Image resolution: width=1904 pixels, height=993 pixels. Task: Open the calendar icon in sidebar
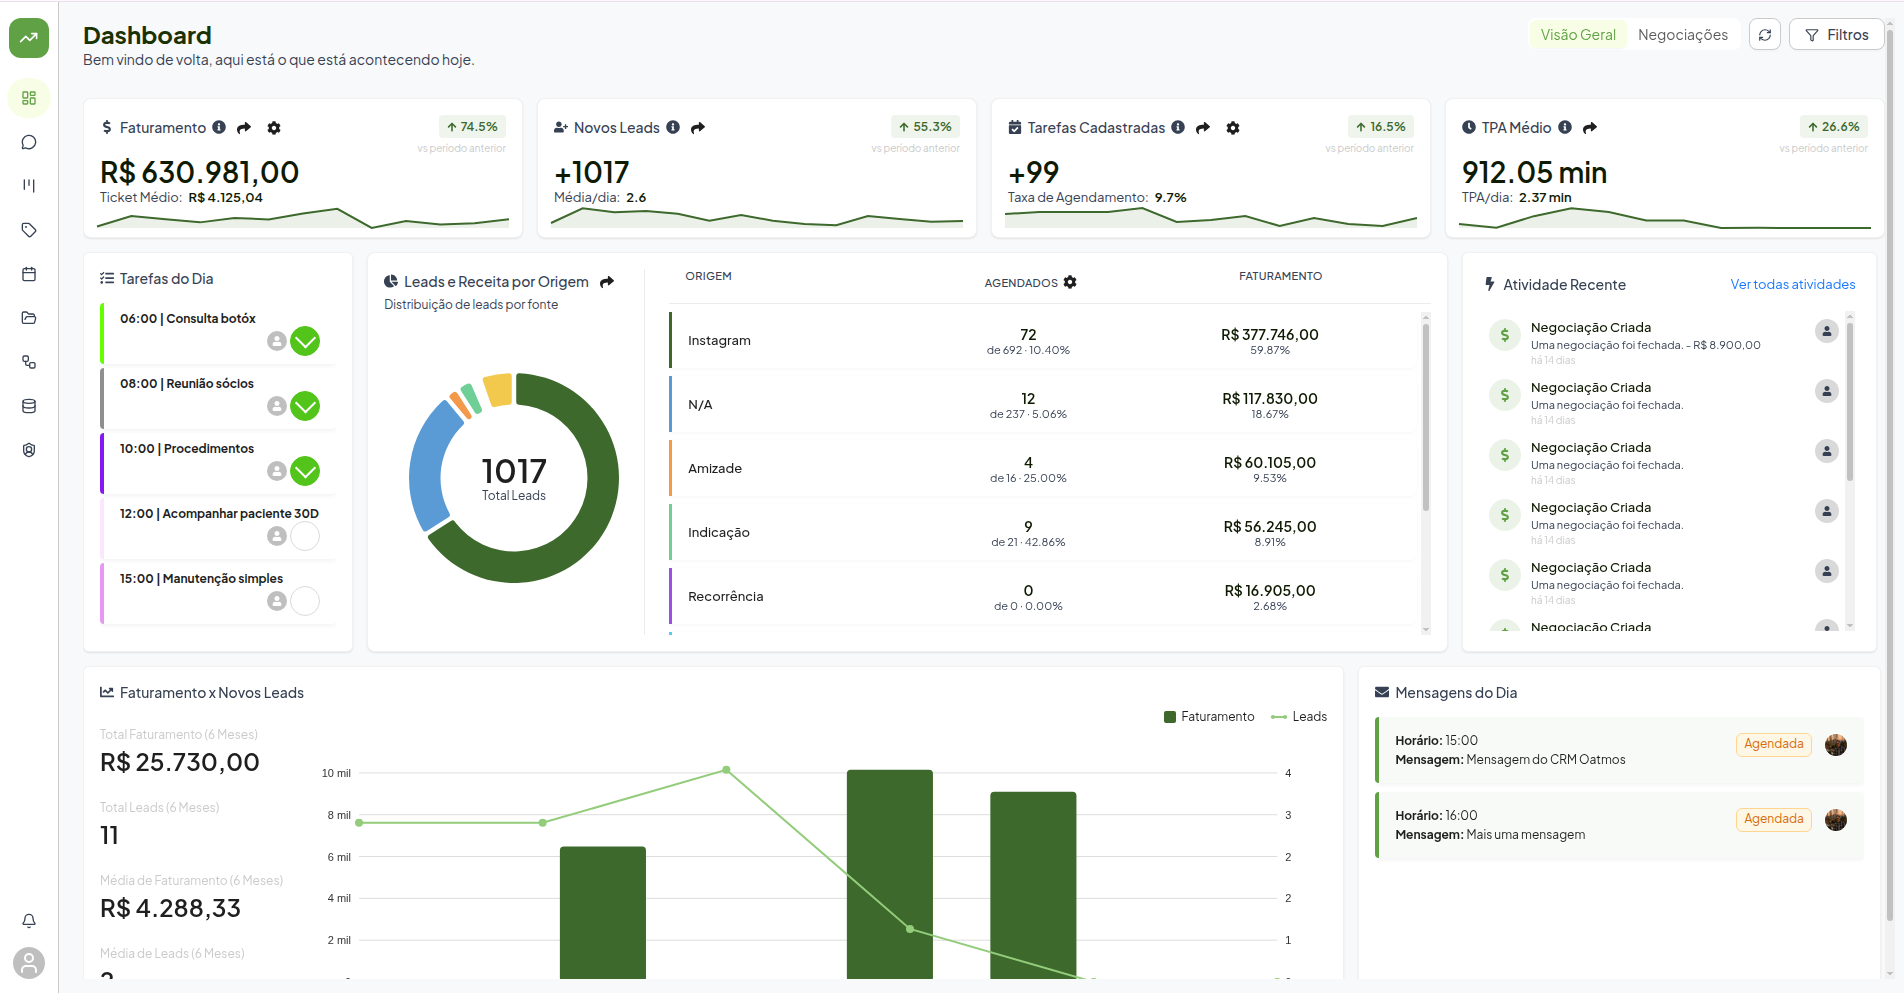tap(29, 274)
